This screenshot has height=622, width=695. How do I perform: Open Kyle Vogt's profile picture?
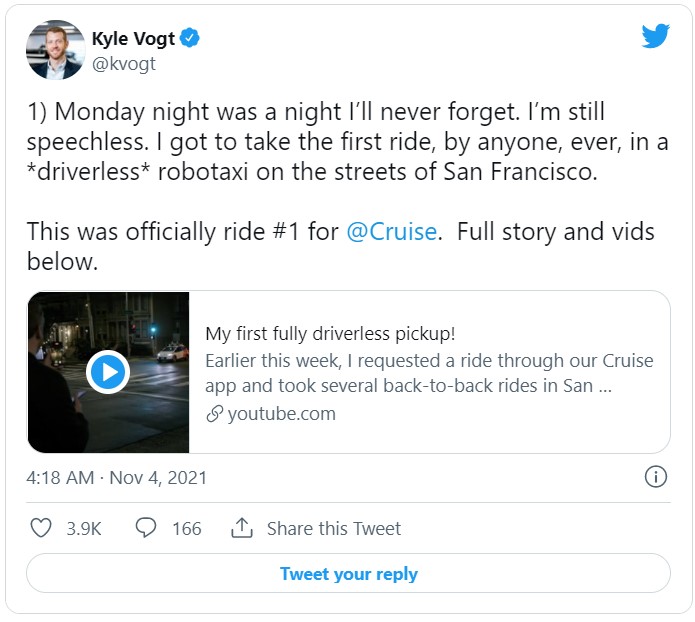(55, 50)
